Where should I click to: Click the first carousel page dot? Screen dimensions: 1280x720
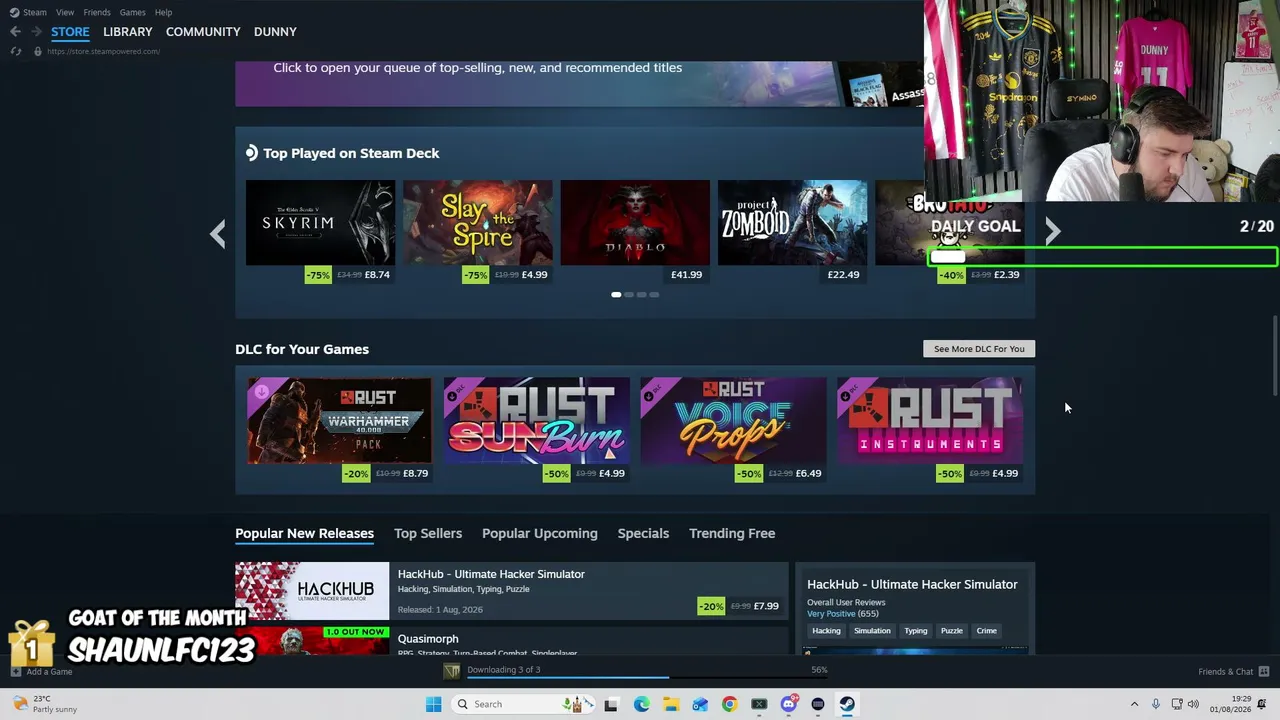(616, 295)
